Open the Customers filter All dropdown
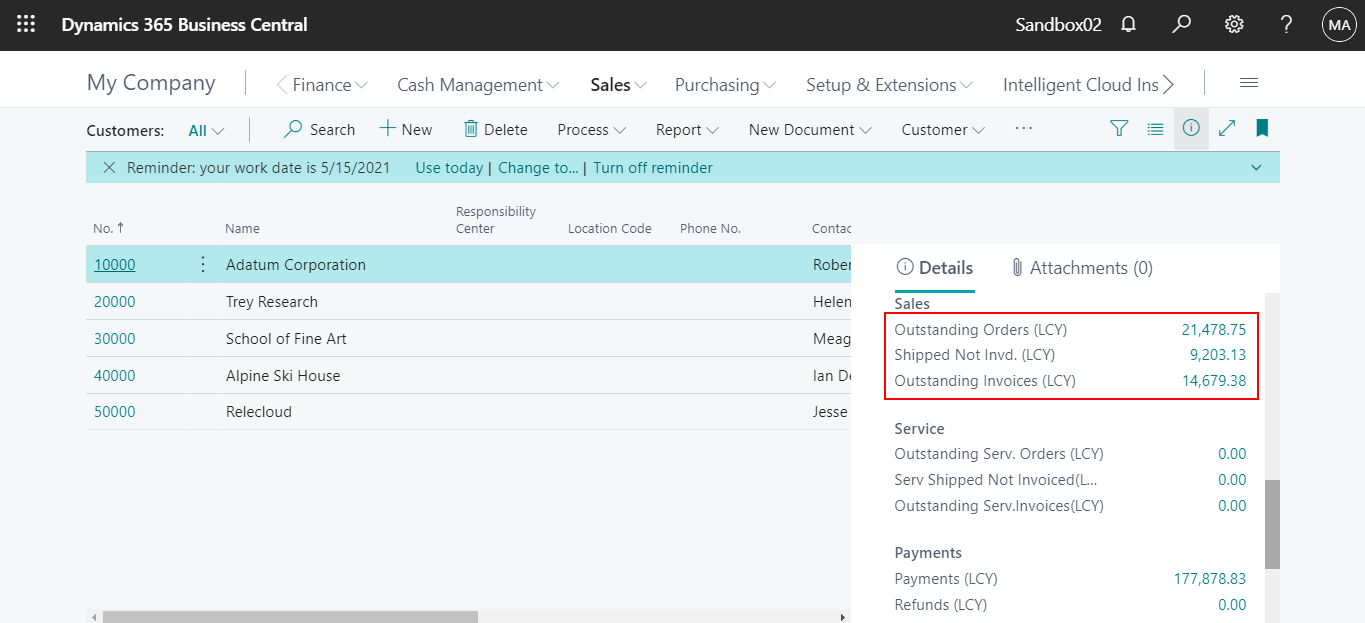1365x623 pixels. (205, 130)
